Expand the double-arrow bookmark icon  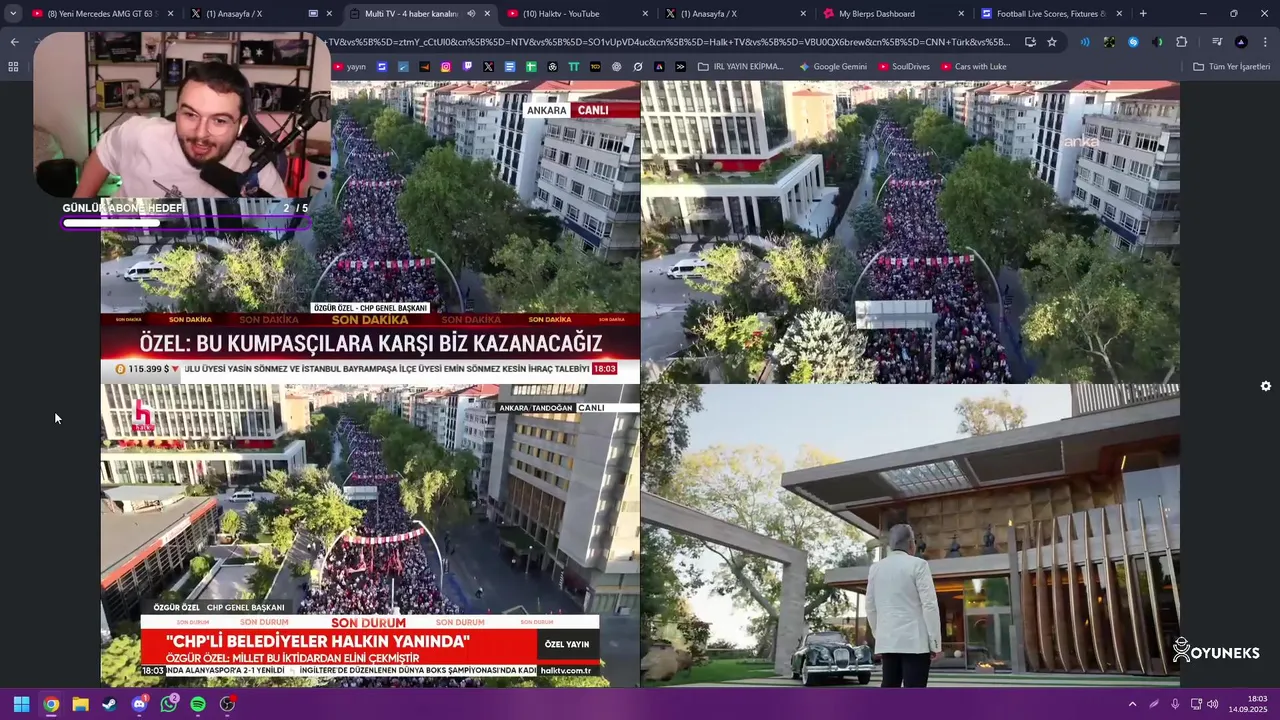click(x=680, y=67)
